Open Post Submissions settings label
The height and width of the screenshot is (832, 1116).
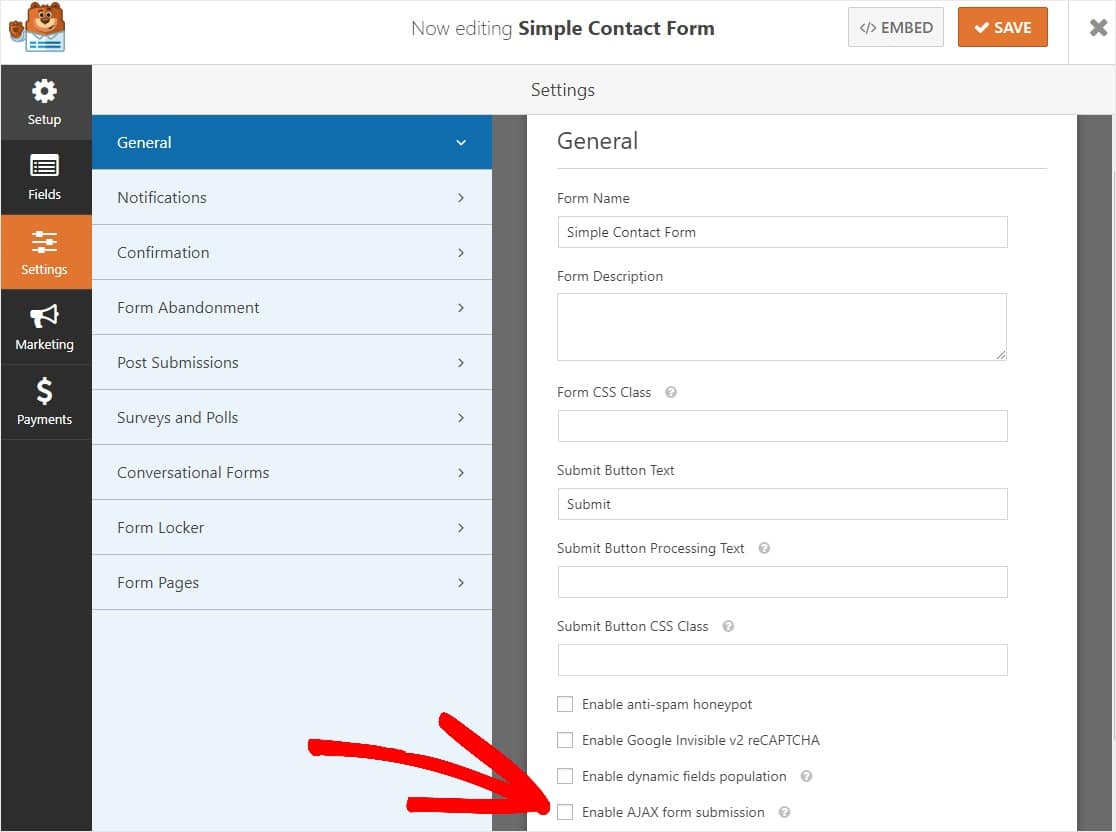[178, 363]
